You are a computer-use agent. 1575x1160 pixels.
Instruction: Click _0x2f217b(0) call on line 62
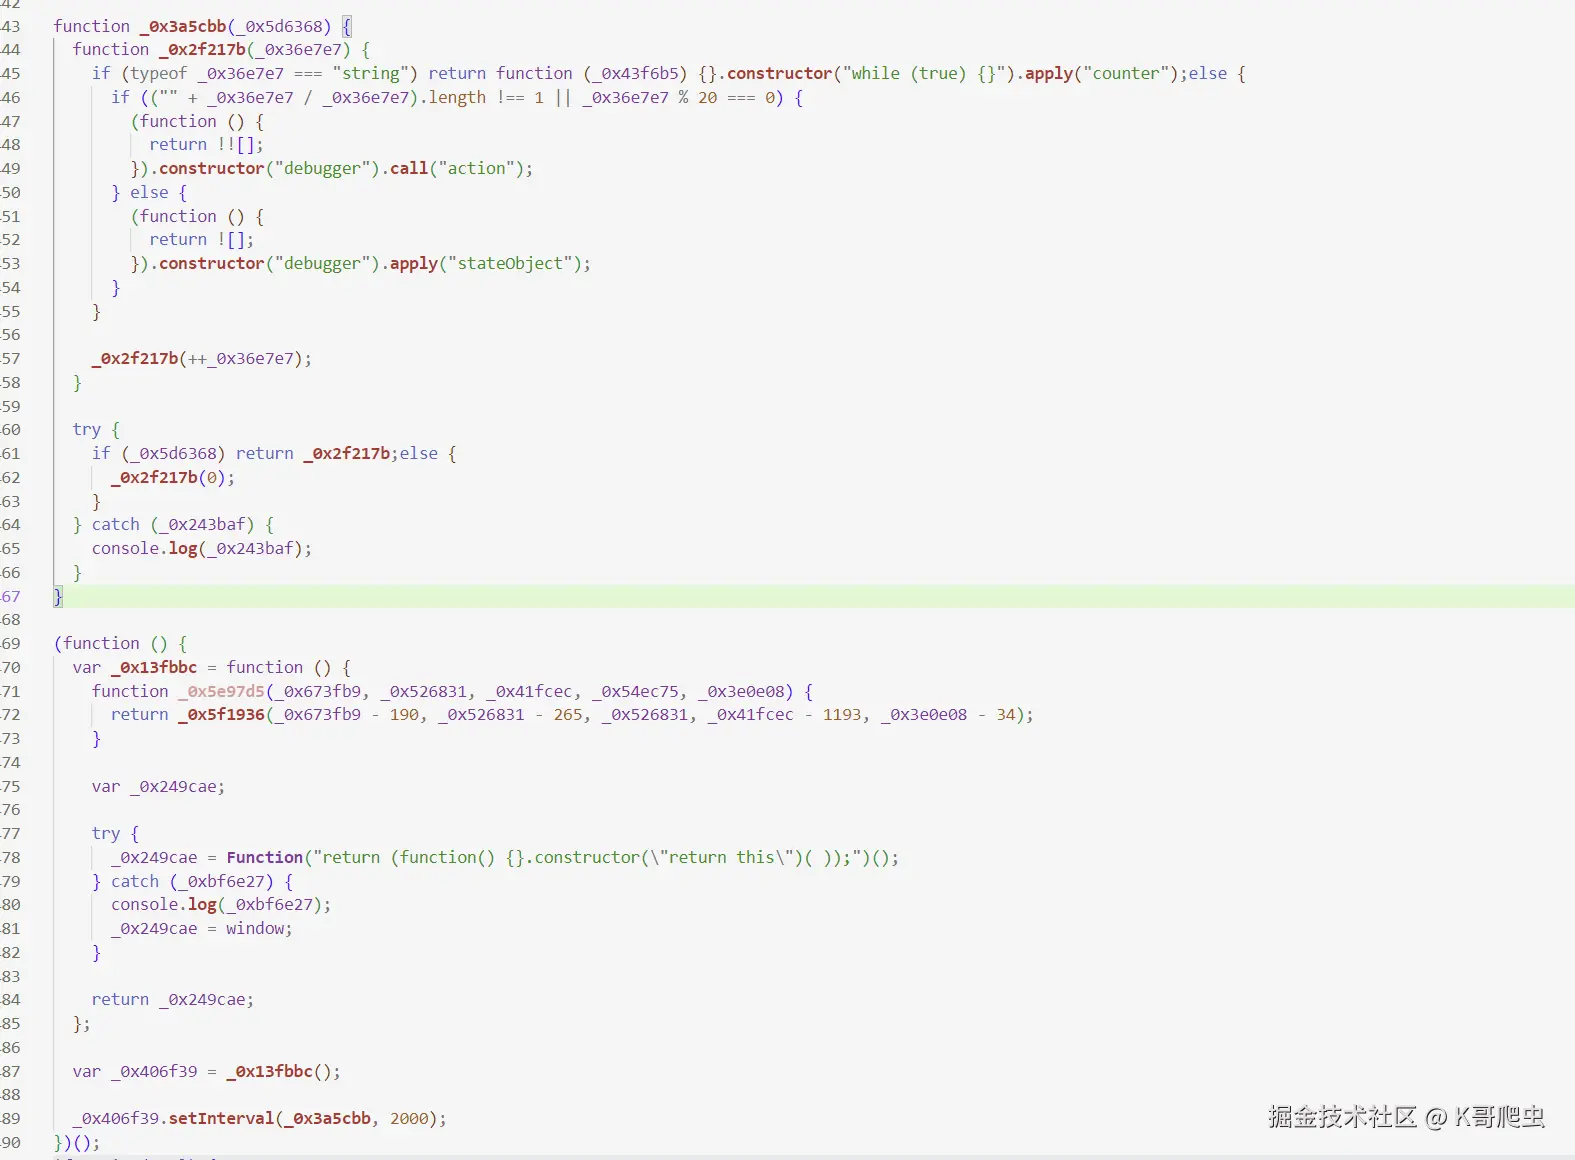(168, 477)
